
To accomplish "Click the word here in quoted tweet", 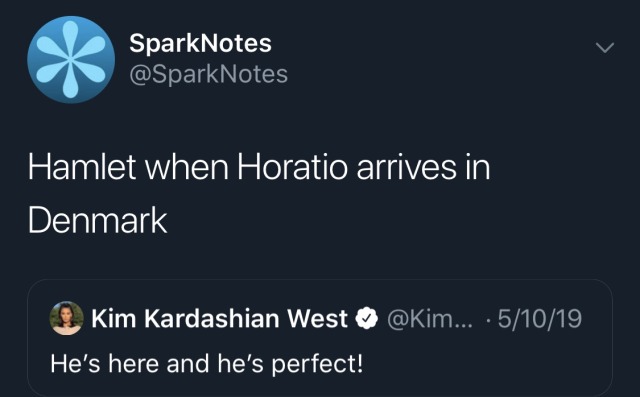I will [133, 364].
